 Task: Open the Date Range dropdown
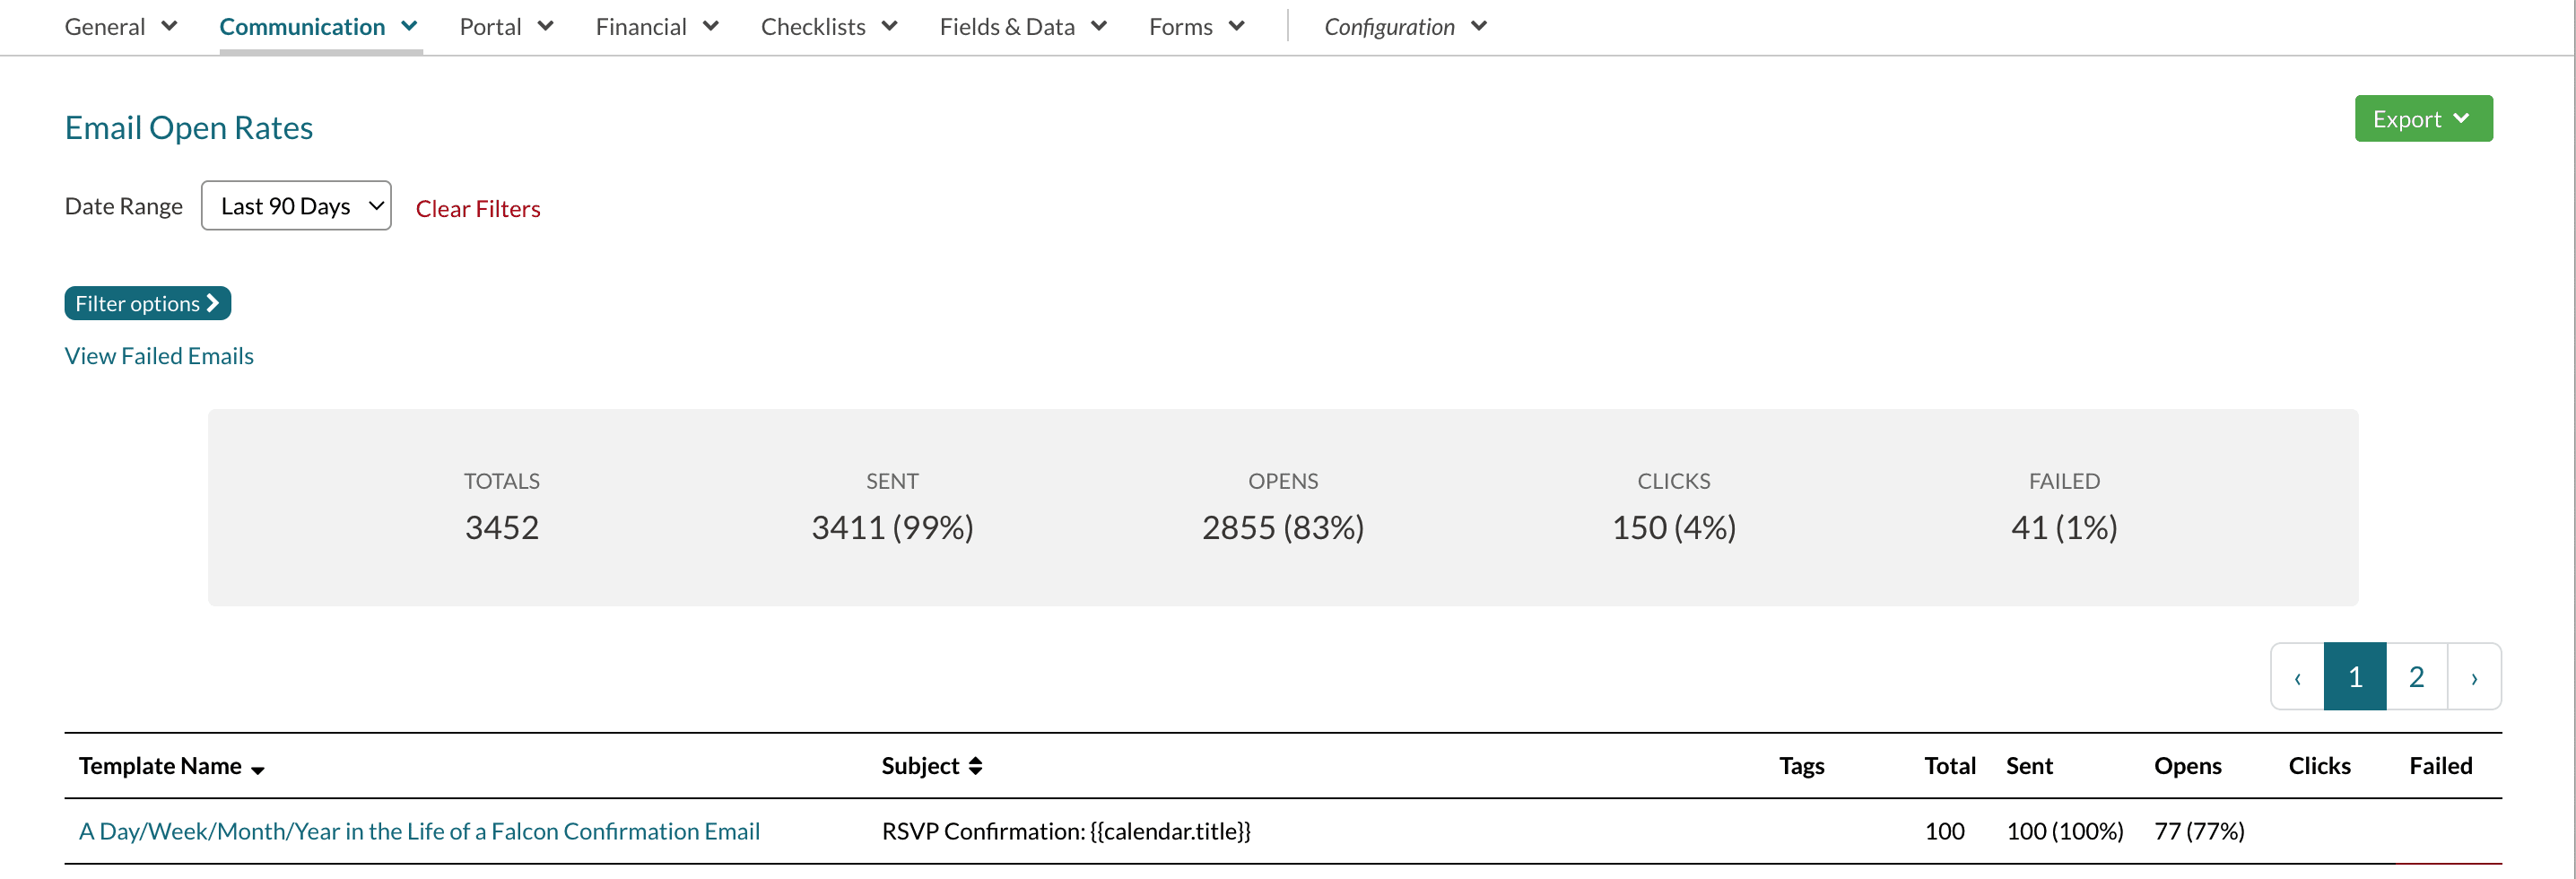point(296,206)
